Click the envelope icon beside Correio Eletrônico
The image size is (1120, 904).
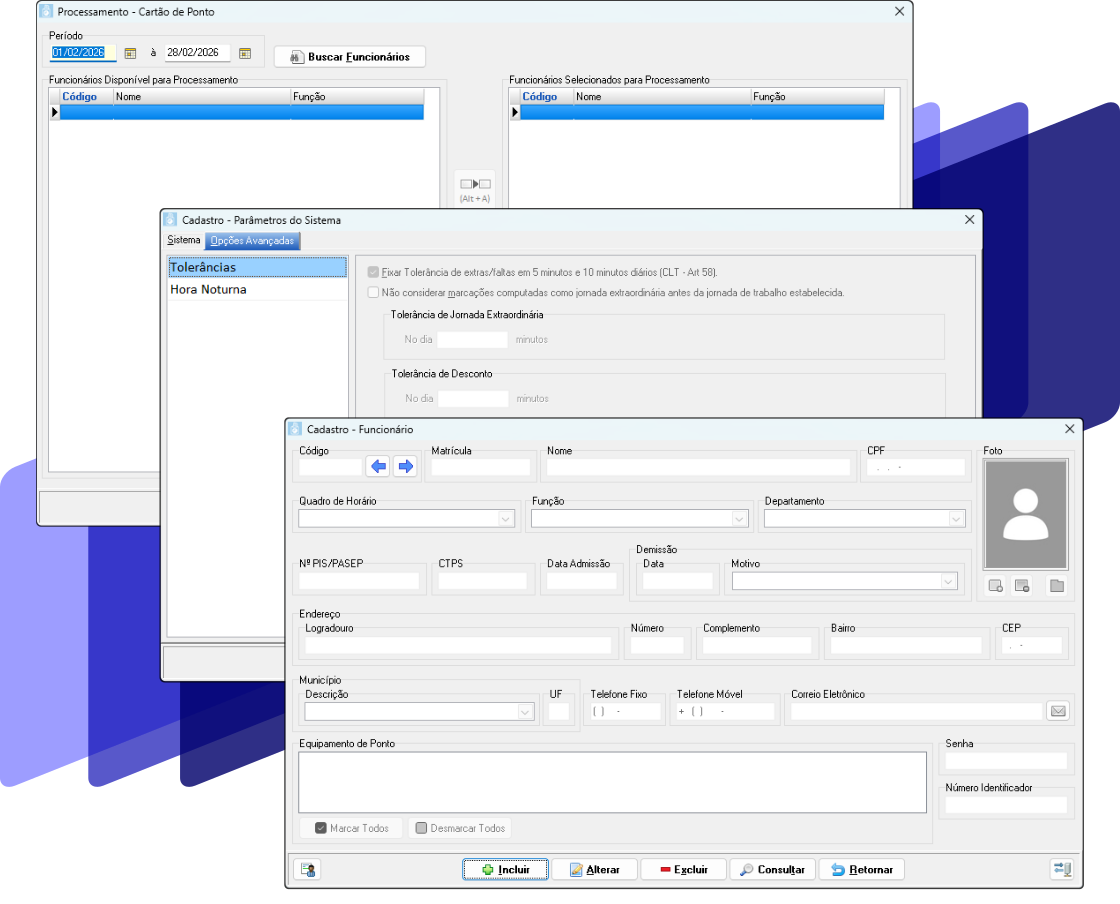(x=1058, y=711)
